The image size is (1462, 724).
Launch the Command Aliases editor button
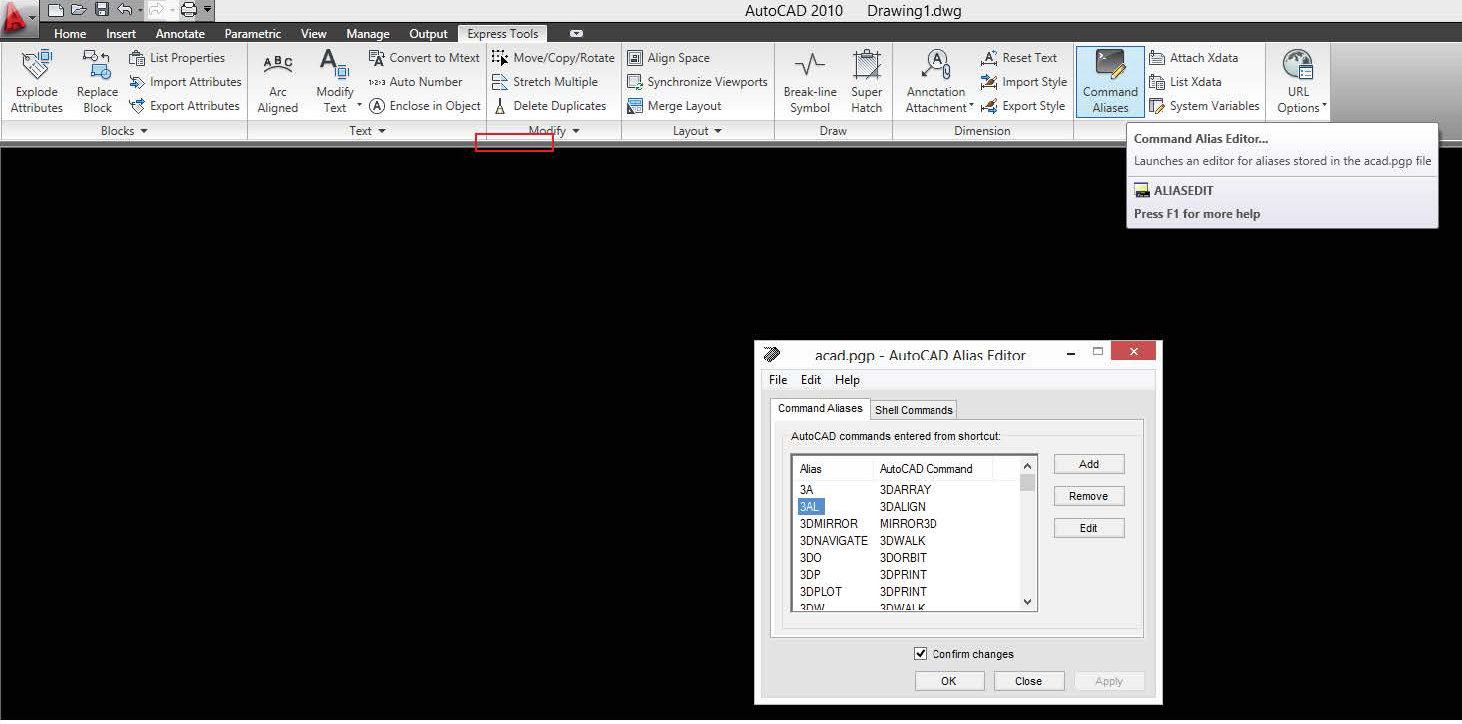[1110, 81]
